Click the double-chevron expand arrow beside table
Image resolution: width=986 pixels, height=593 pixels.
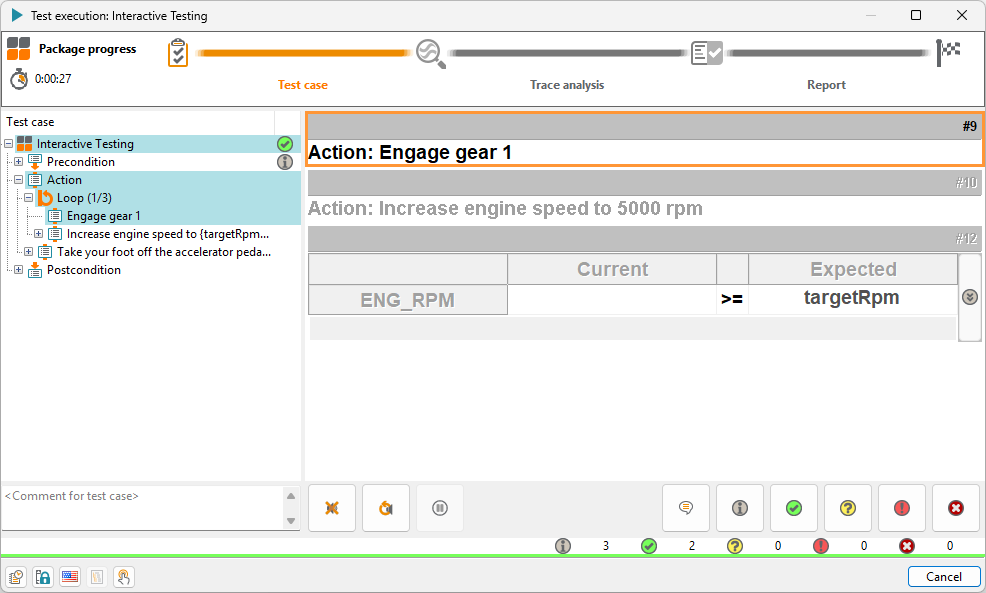tap(970, 297)
